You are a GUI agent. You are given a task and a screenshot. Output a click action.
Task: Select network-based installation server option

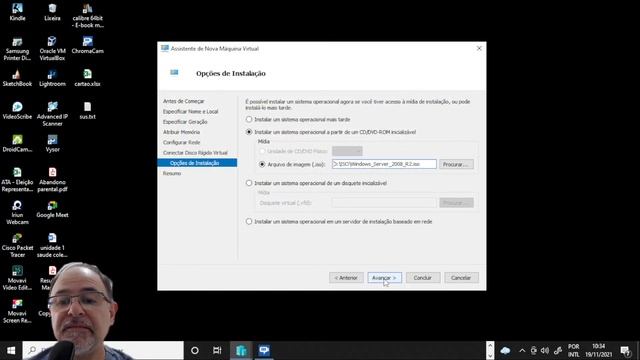coord(339,222)
